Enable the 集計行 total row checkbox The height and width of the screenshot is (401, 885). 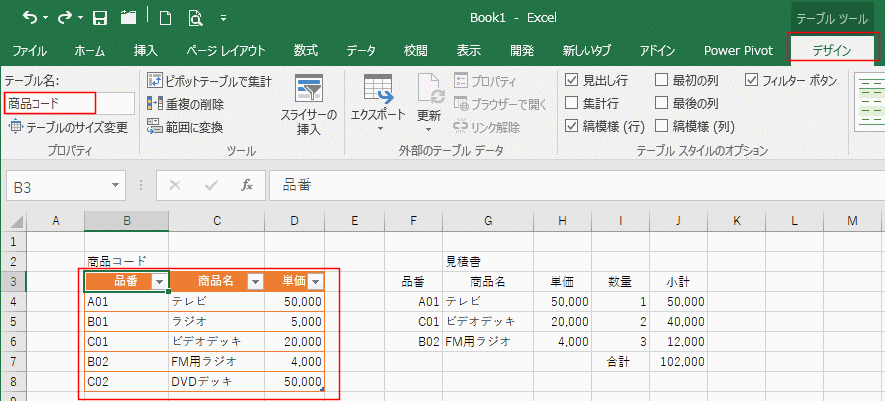(x=571, y=103)
